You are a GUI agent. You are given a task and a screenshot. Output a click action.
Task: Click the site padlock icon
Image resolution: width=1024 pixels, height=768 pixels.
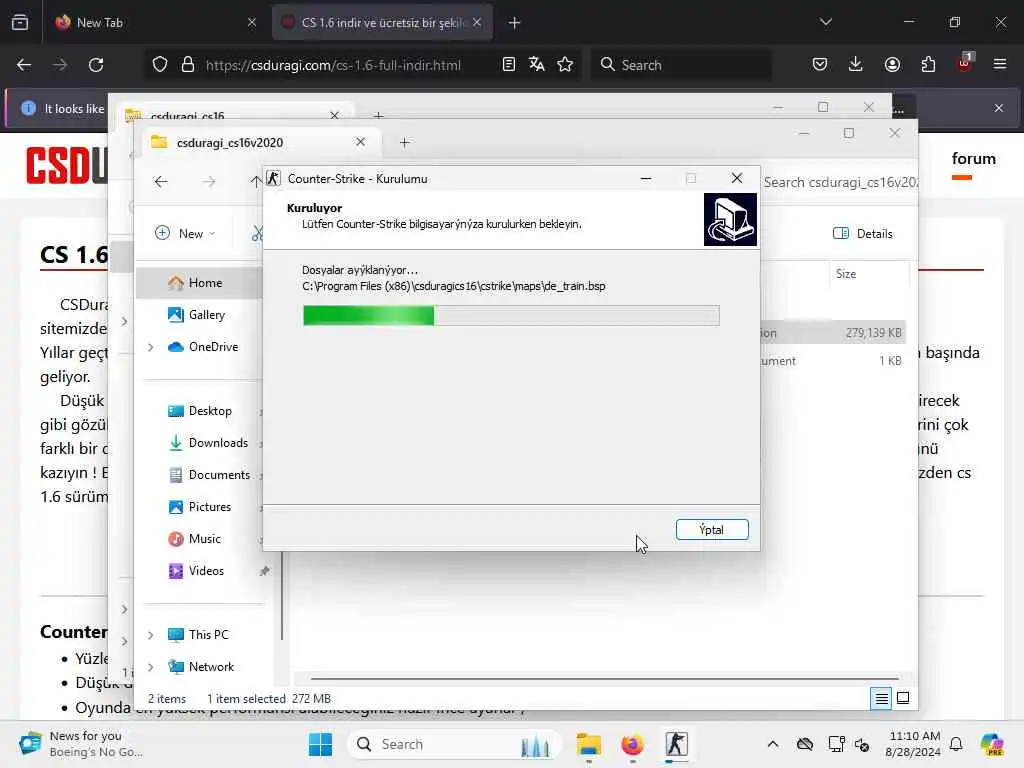coord(188,65)
